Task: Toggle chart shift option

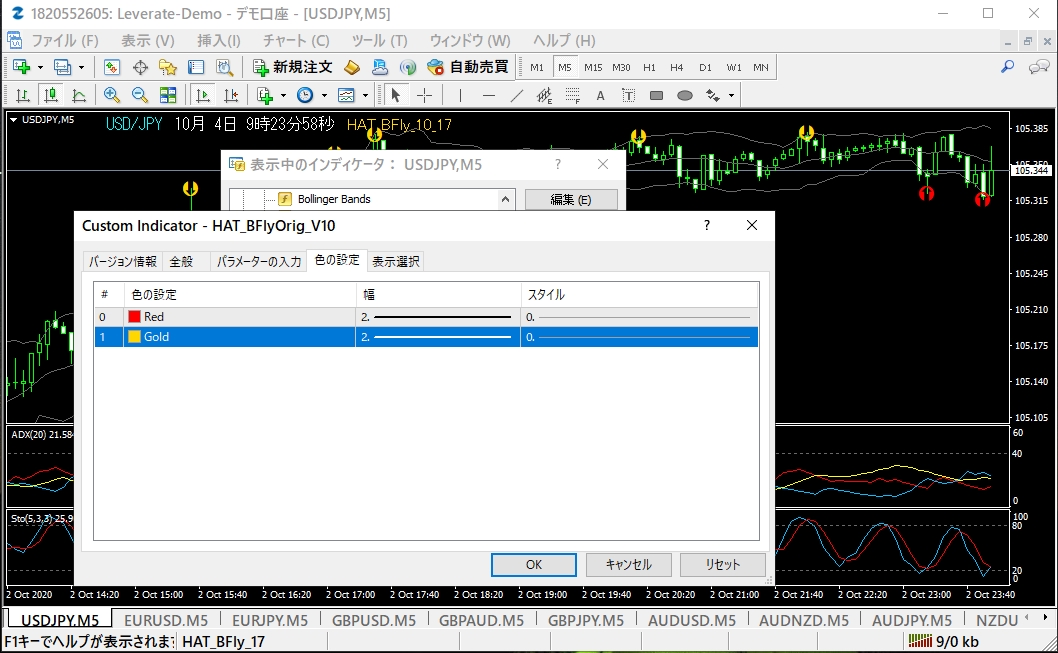Action: (x=231, y=95)
